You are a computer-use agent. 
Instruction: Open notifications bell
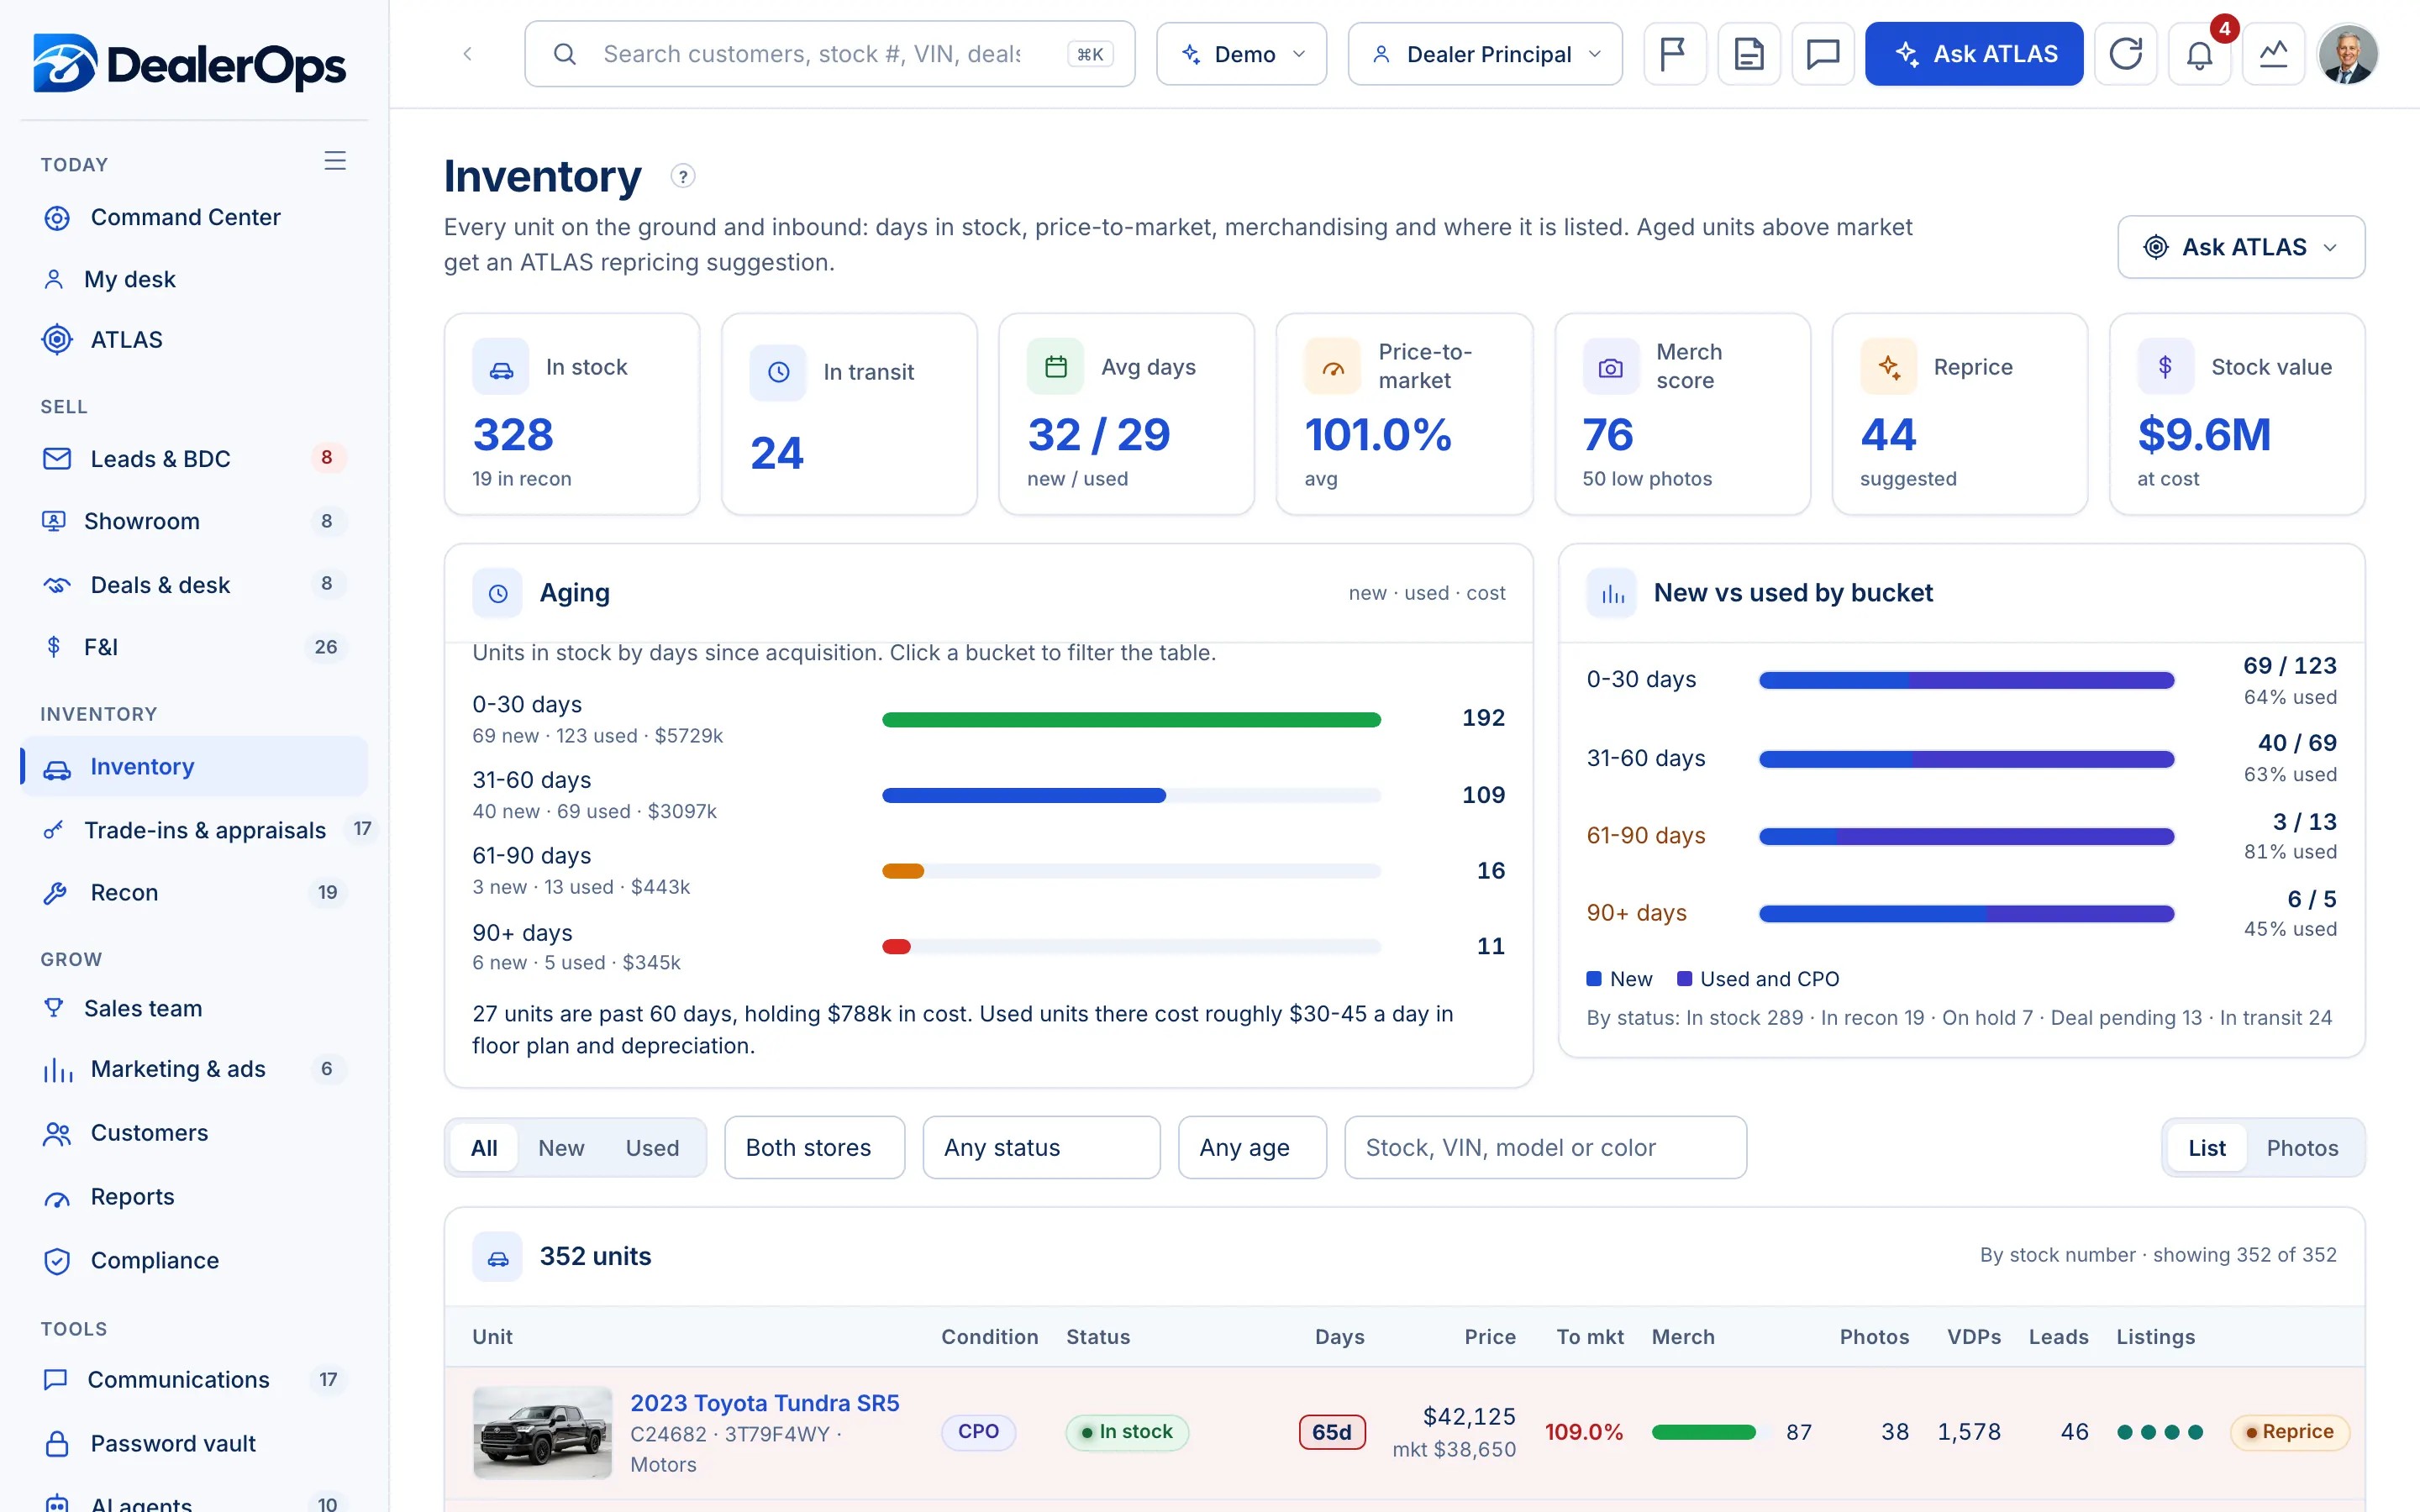point(2199,54)
